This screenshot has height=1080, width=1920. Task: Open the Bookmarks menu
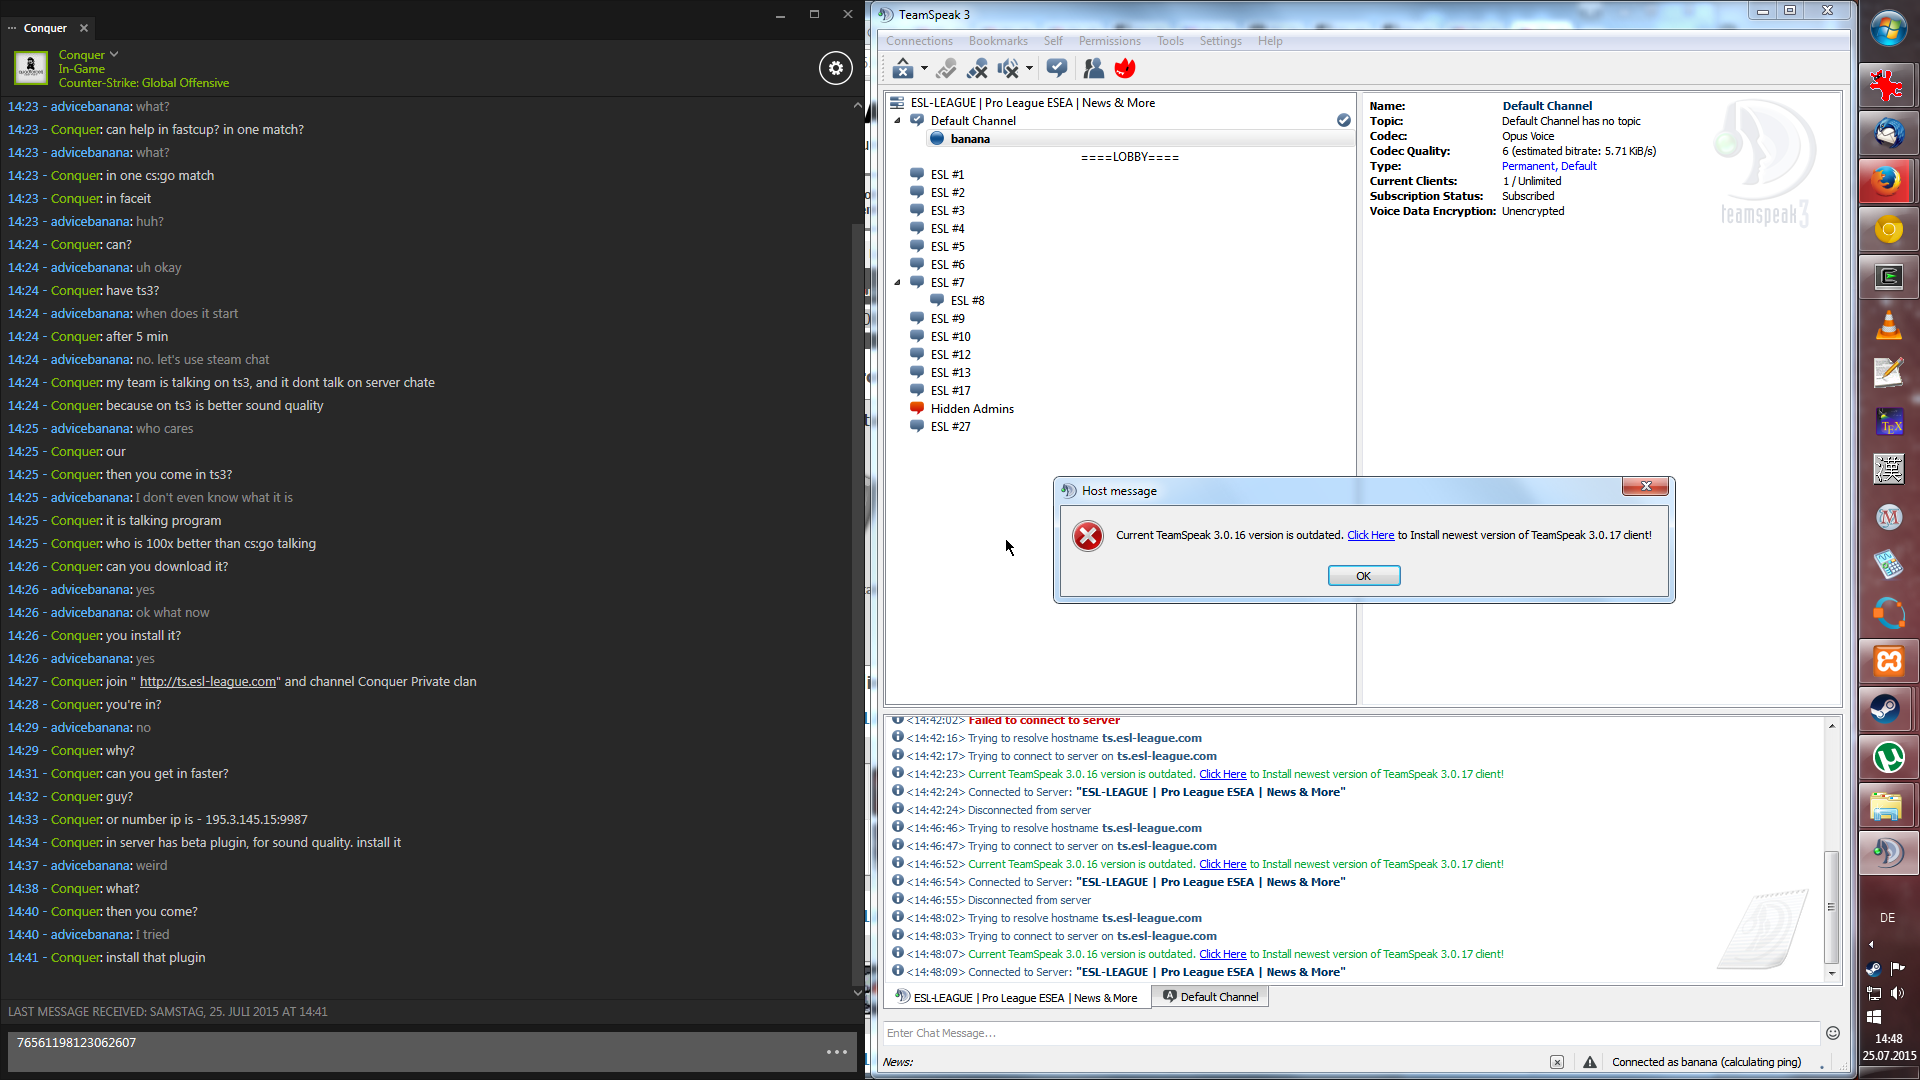[x=997, y=41]
